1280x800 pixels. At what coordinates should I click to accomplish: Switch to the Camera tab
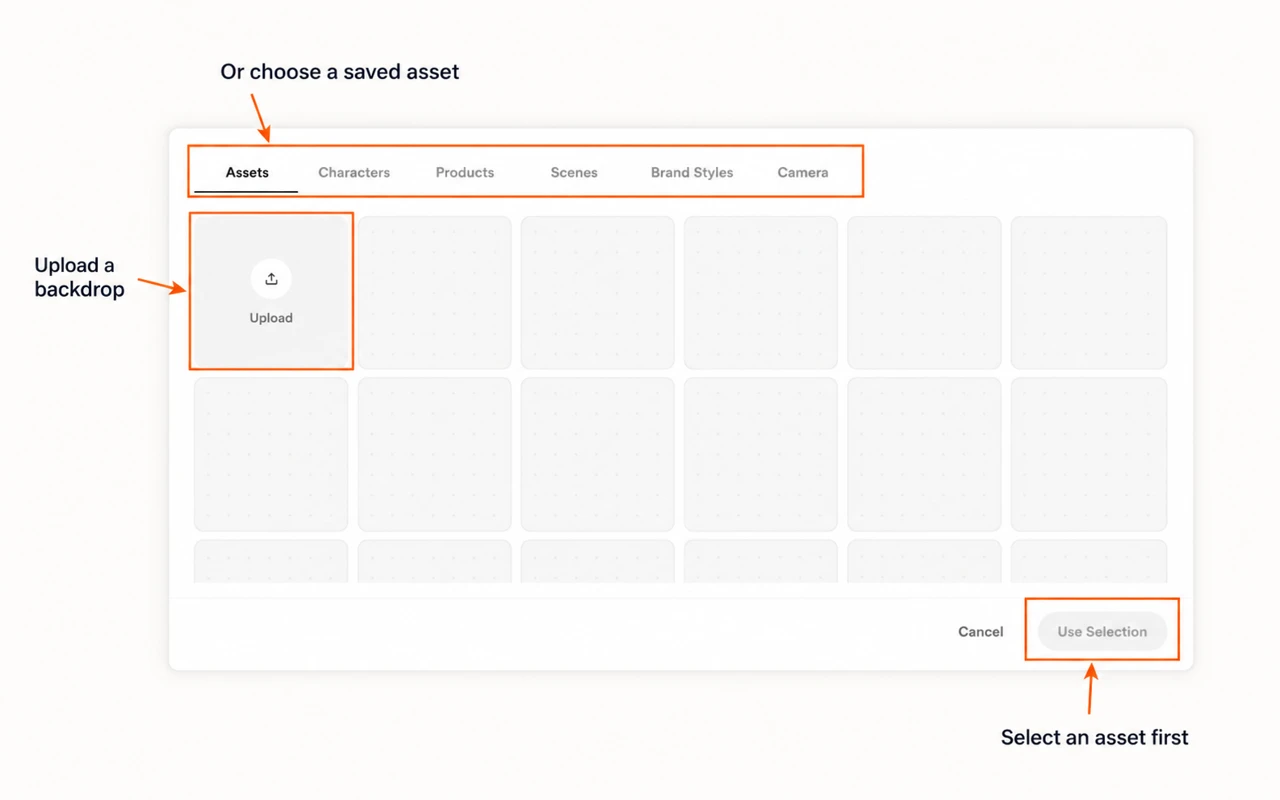[803, 172]
